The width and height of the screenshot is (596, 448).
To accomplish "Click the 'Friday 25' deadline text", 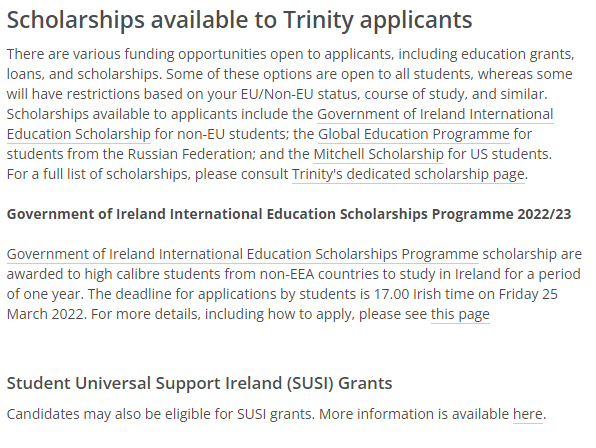I will (528, 294).
